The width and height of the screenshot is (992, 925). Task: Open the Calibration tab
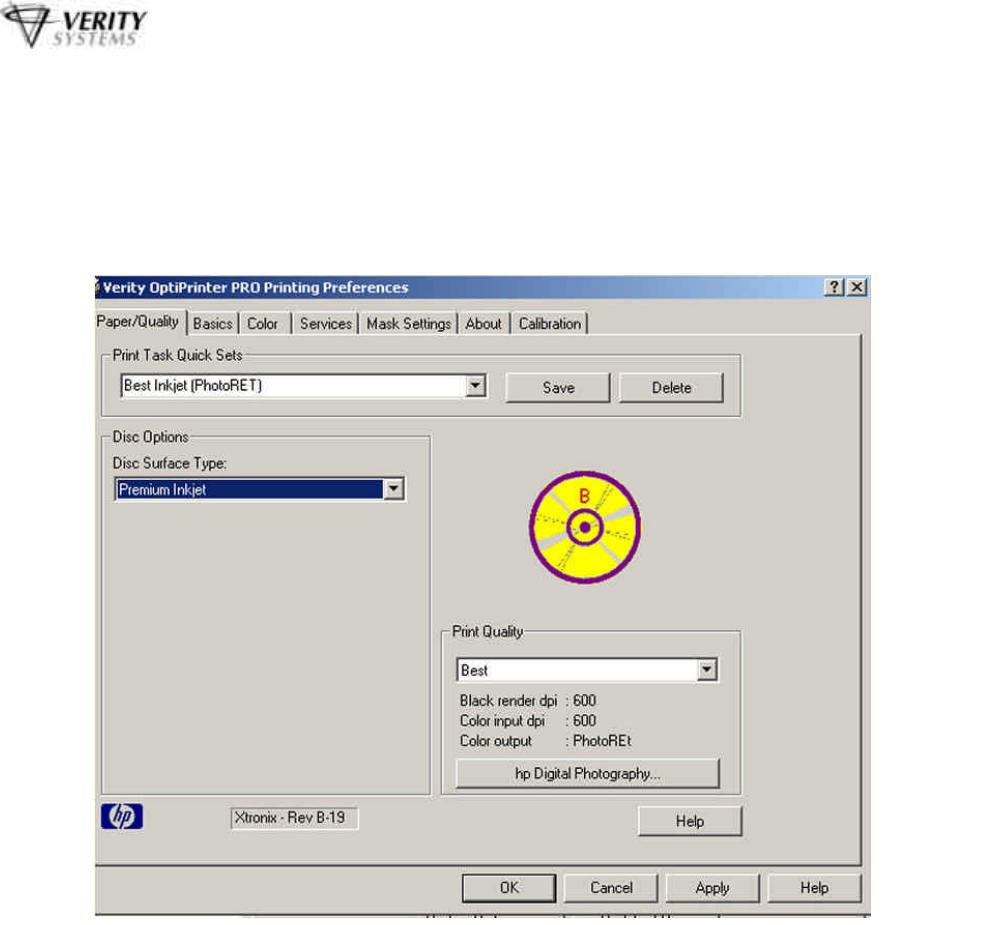(550, 324)
